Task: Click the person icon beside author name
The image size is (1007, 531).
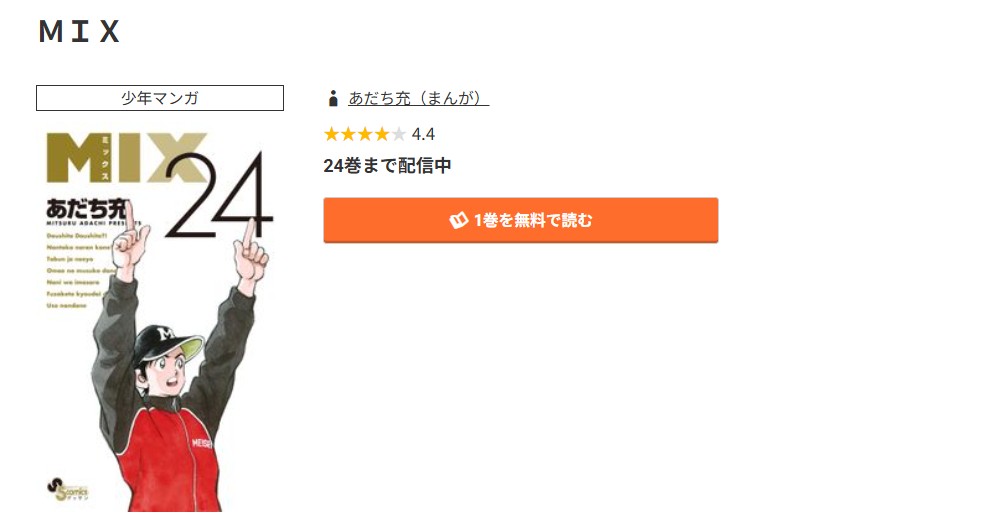Action: tap(333, 98)
